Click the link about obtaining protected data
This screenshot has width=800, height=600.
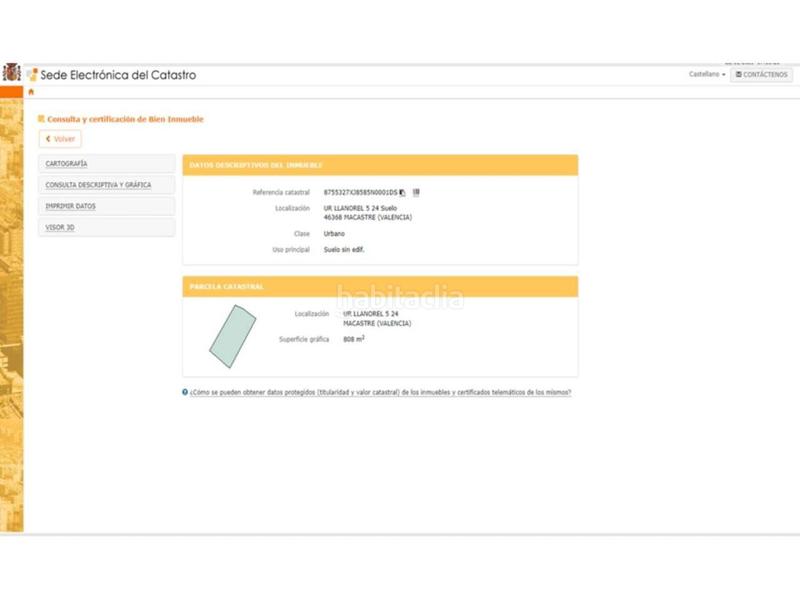(380, 393)
